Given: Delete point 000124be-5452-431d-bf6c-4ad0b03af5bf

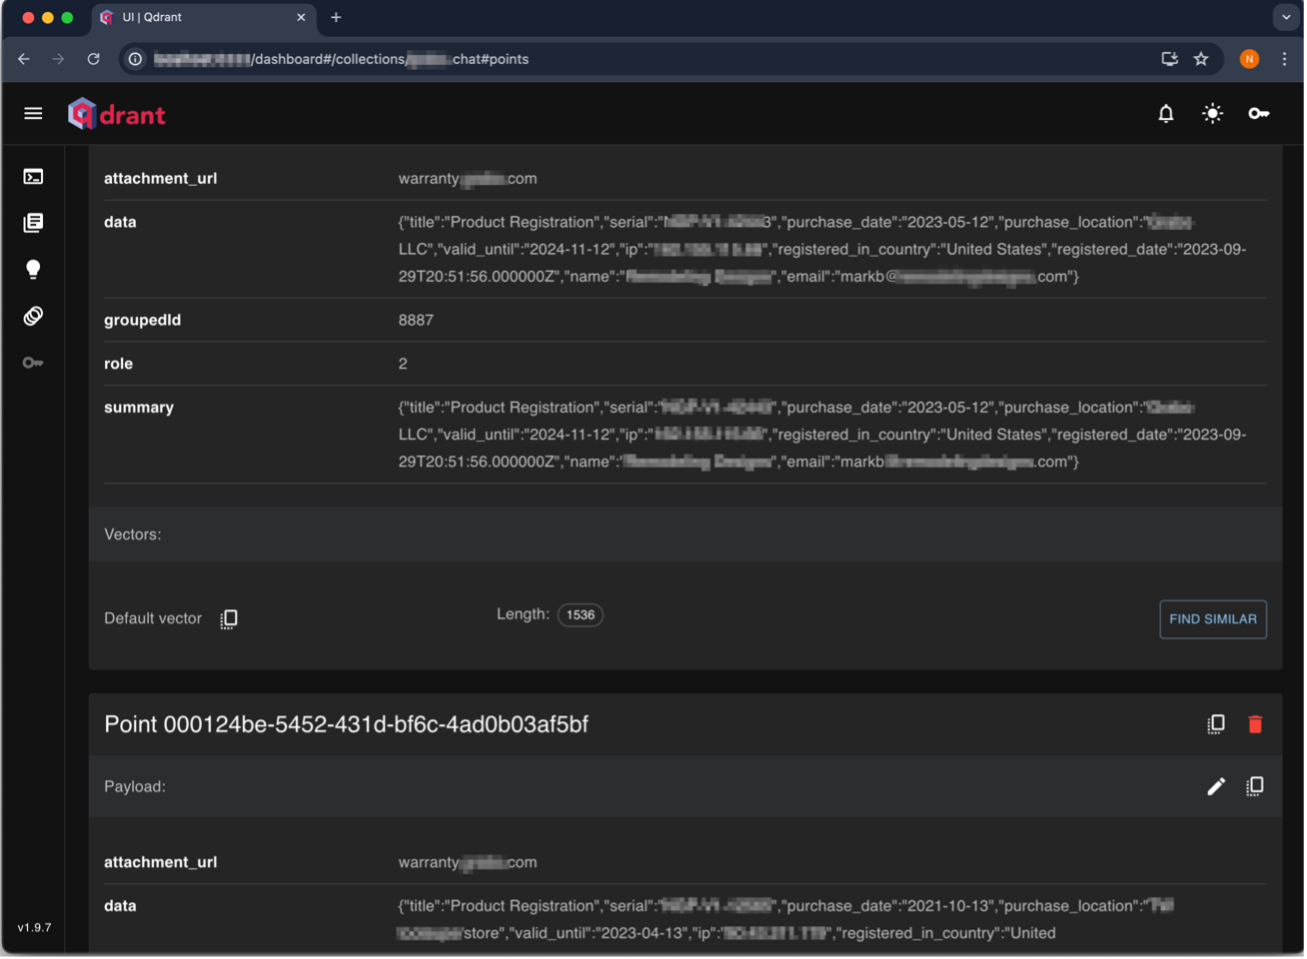Looking at the screenshot, I should click(x=1255, y=724).
